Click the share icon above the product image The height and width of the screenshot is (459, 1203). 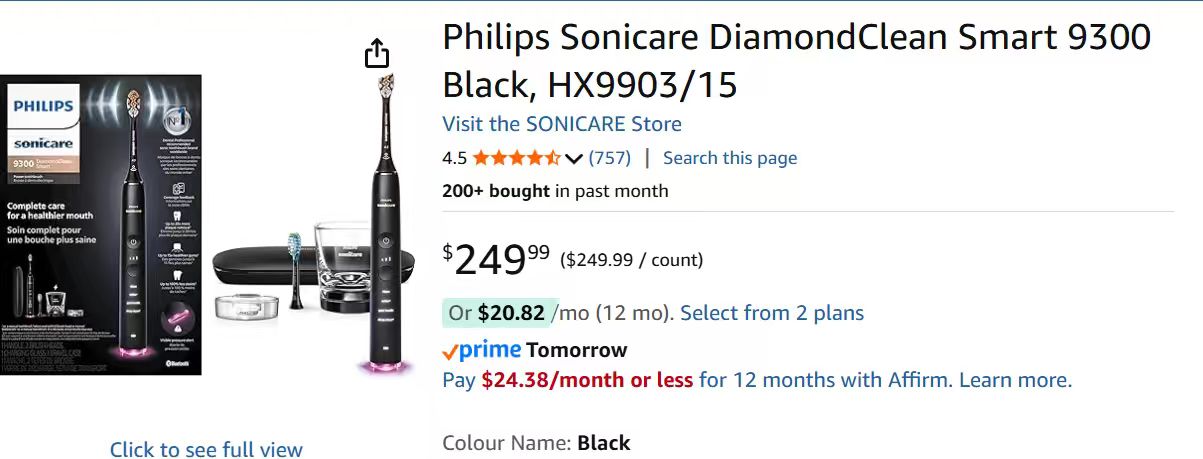[x=376, y=53]
